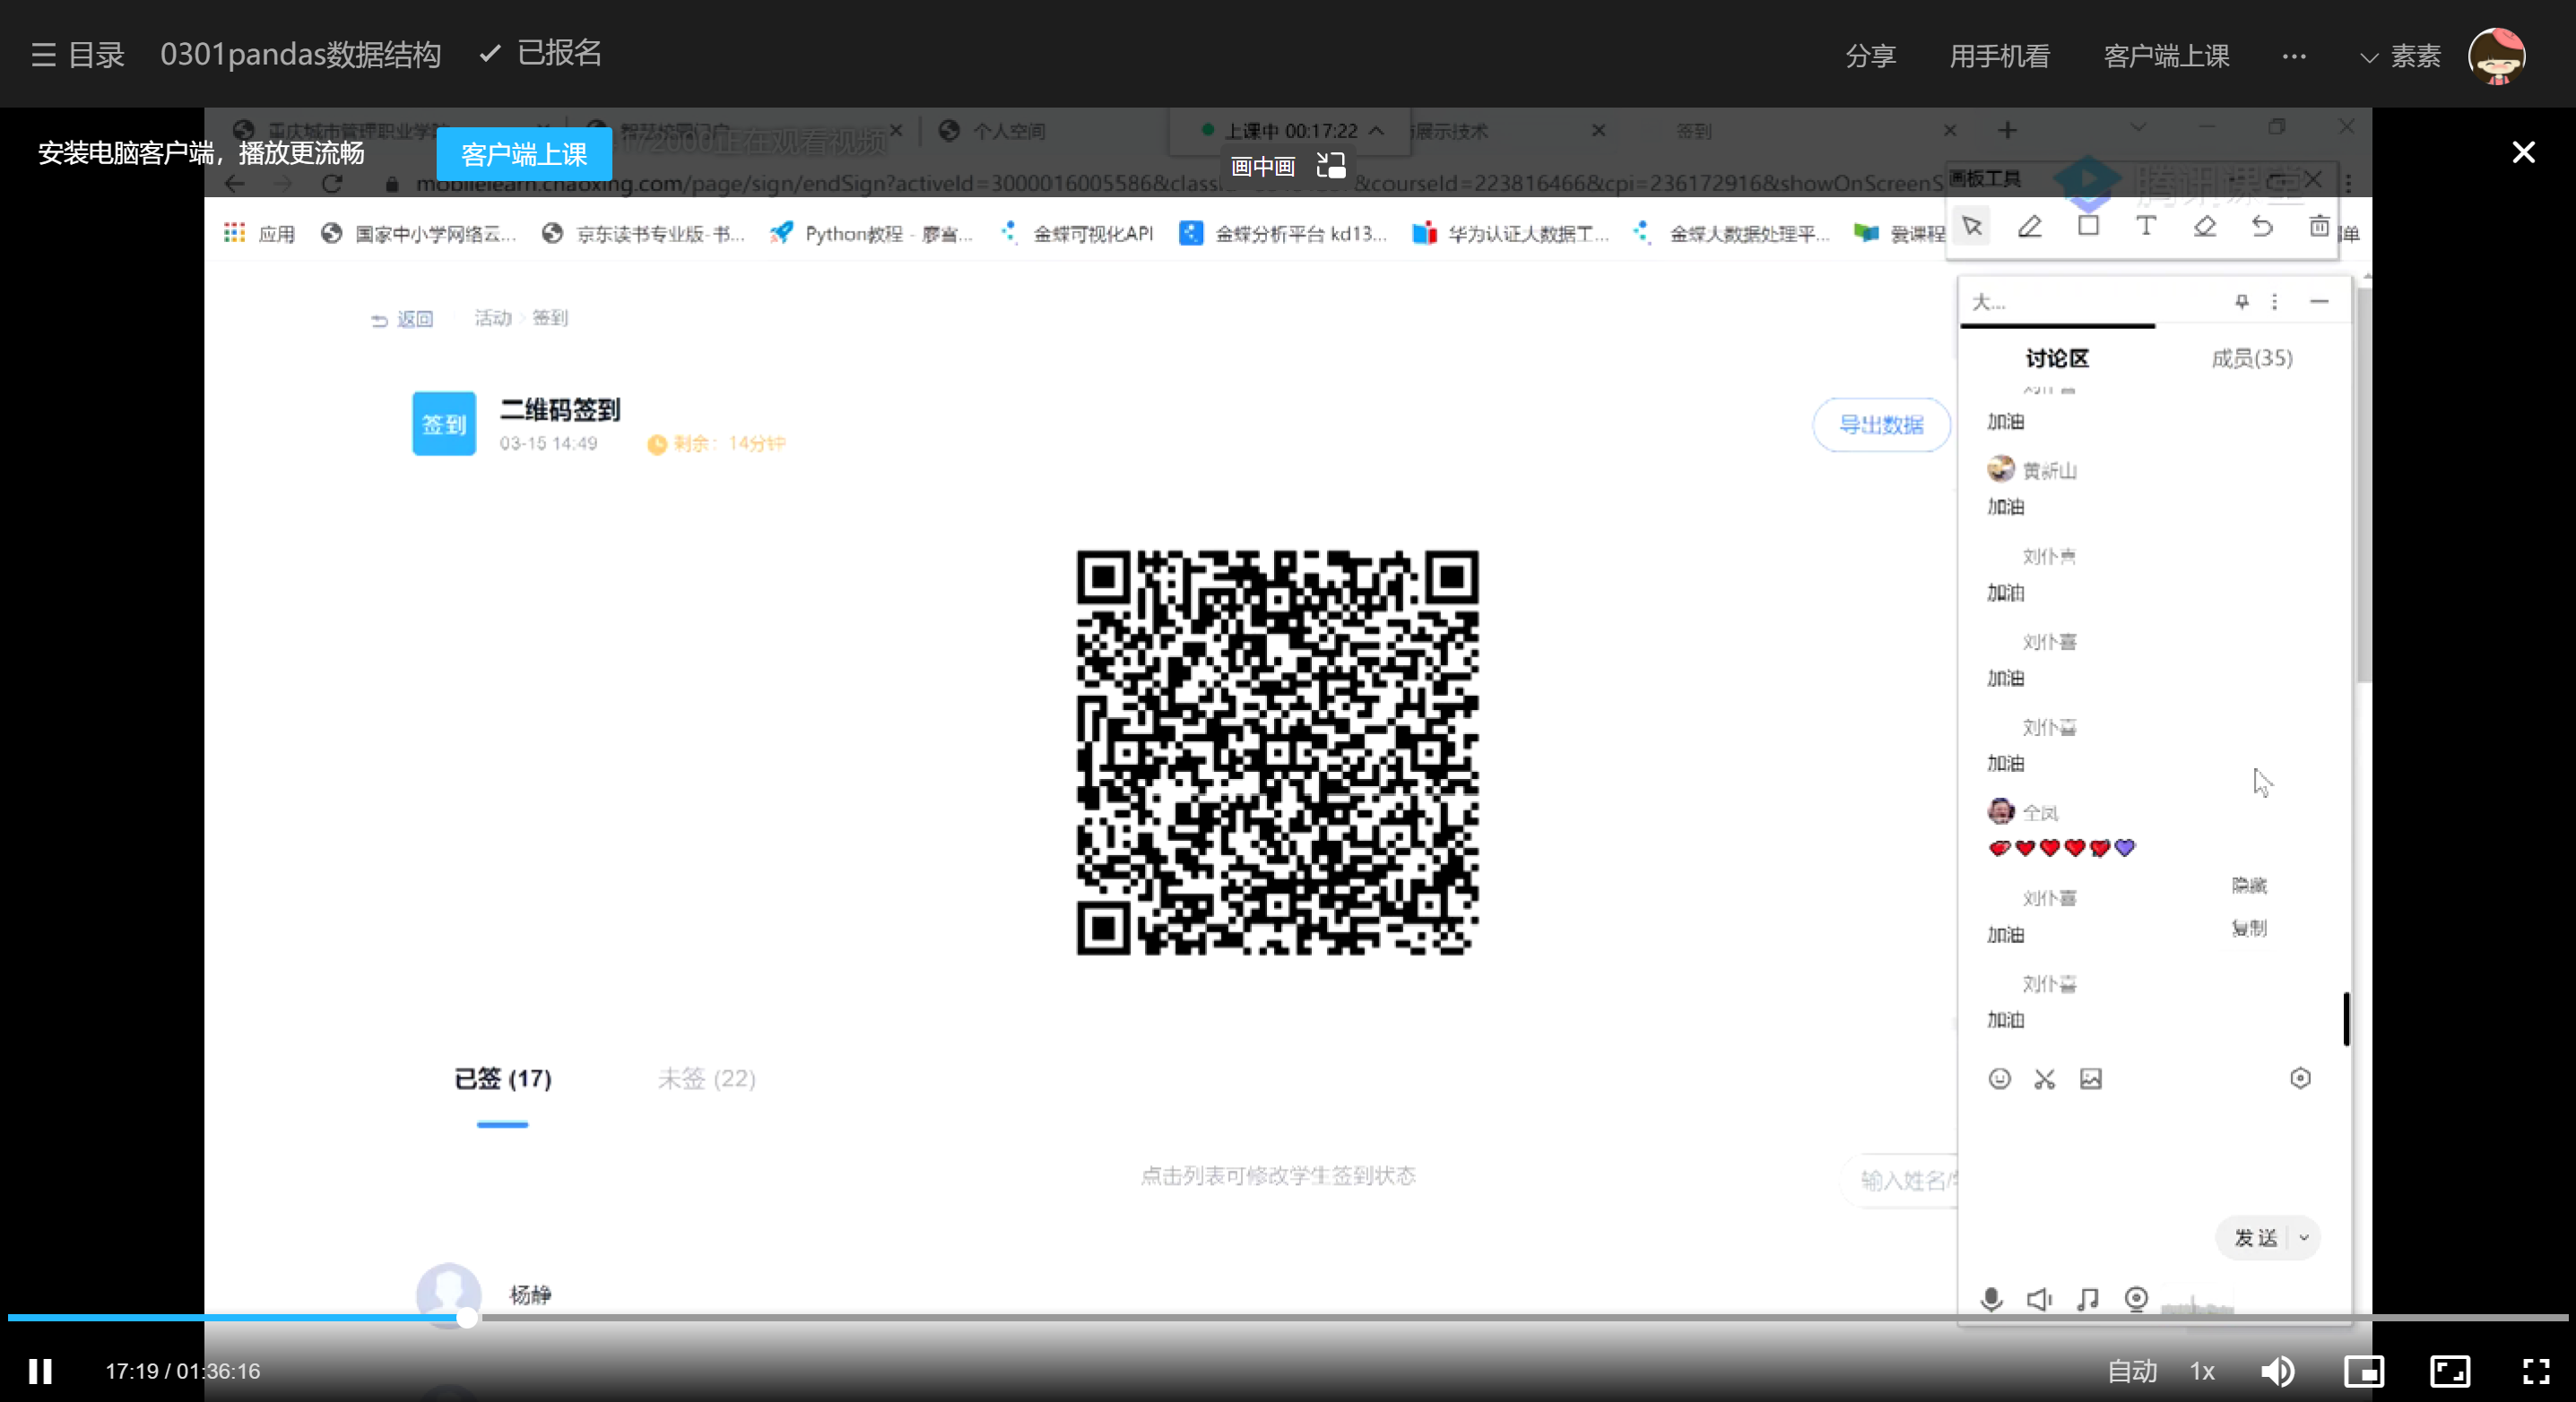2576x1402 pixels.
Task: Expand the 上课中 00:17:22 class status chevron
Action: [x=1377, y=131]
